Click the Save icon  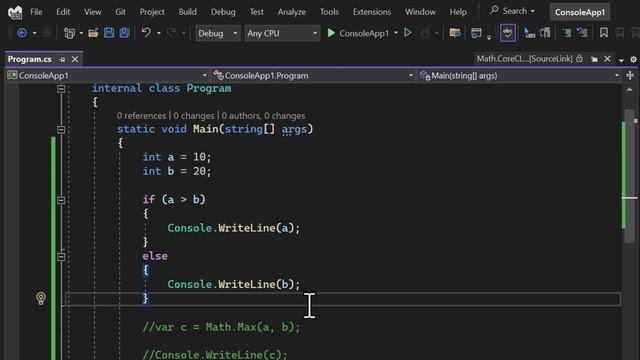(x=109, y=33)
